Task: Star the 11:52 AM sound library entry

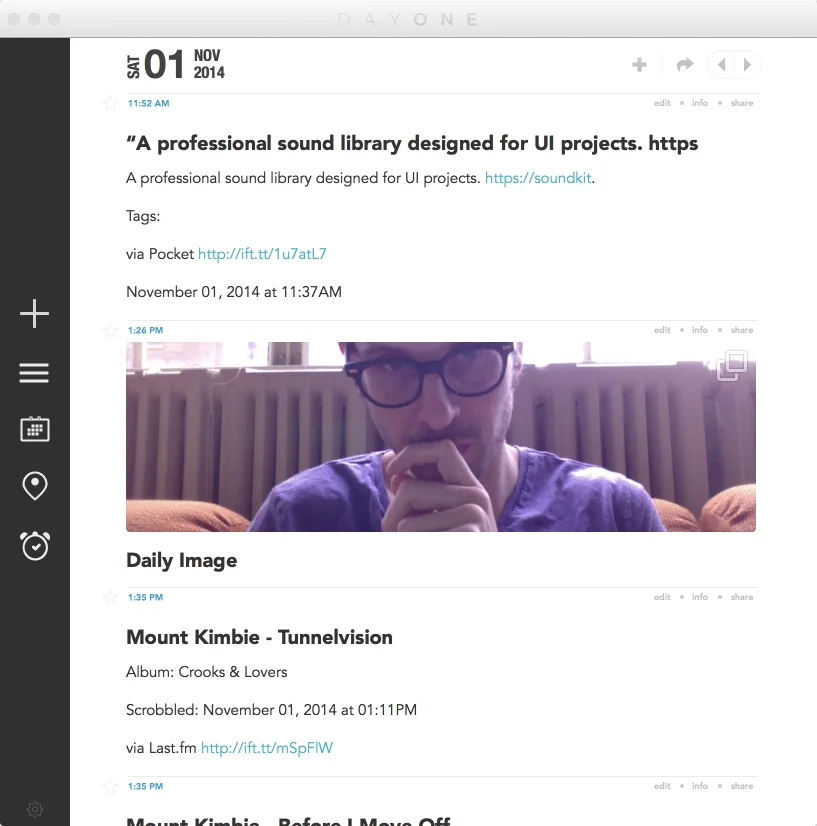Action: [109, 103]
